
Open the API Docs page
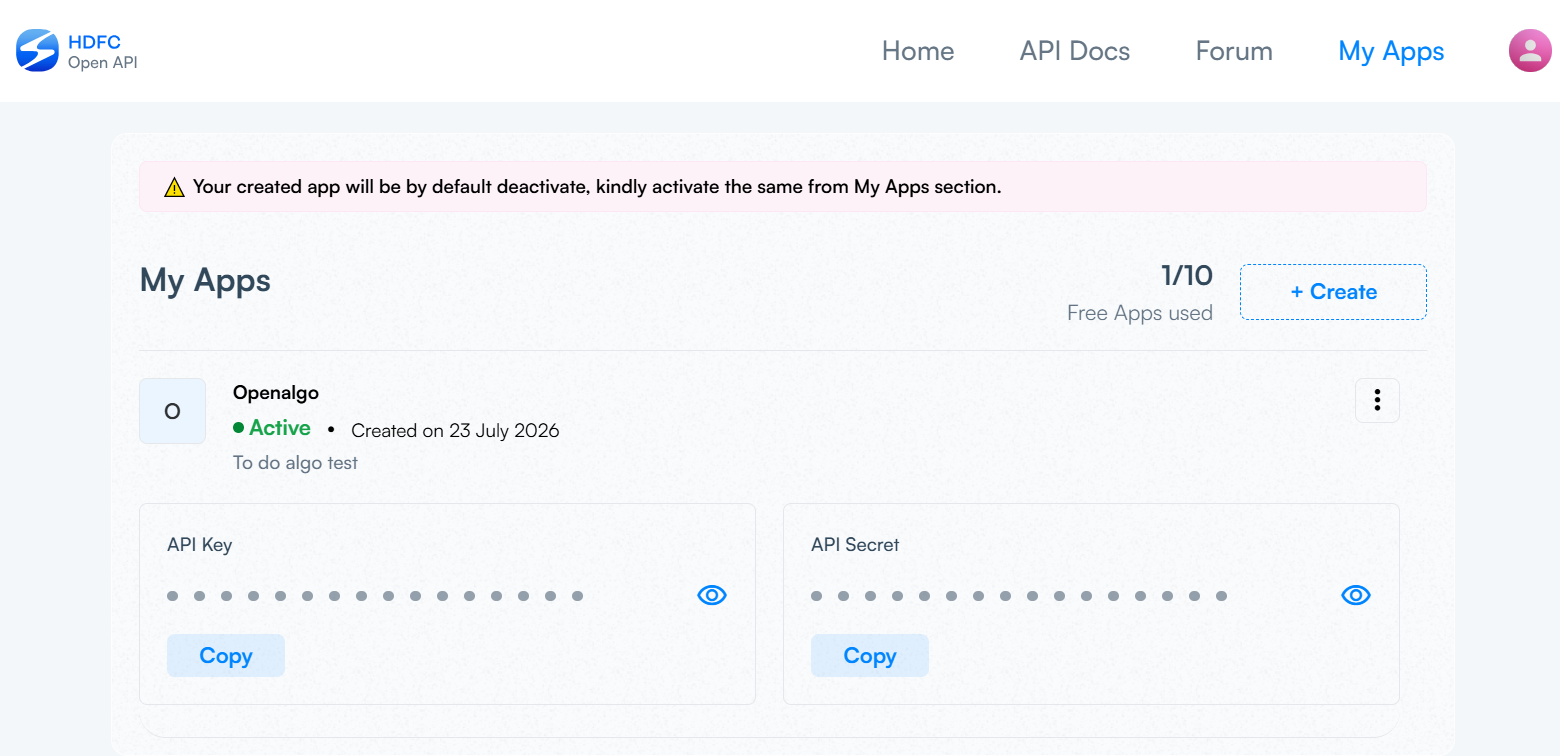(x=1075, y=51)
